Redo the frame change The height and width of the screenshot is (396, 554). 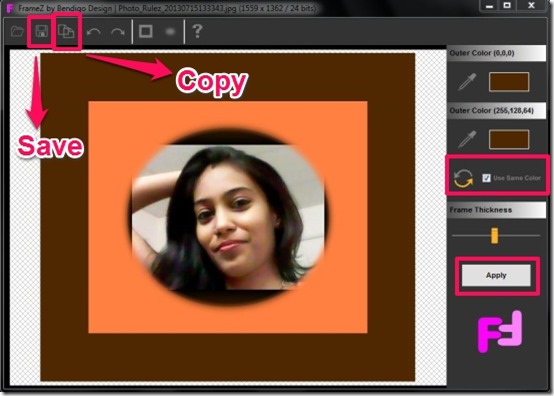pos(118,32)
